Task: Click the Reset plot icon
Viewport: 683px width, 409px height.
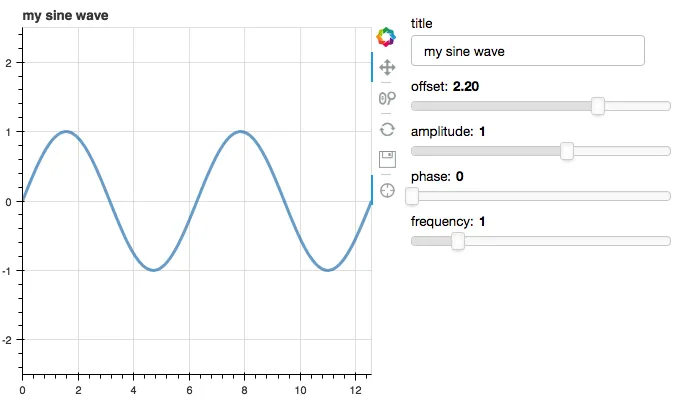Action: [386, 129]
